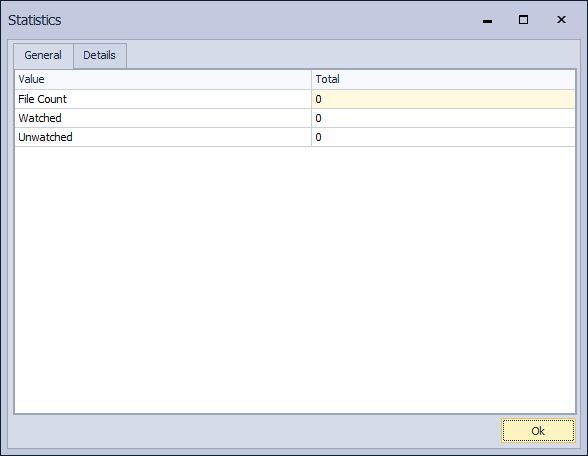Close the Statistics dialog
Image resolution: width=588 pixels, height=456 pixels.
[x=561, y=20]
